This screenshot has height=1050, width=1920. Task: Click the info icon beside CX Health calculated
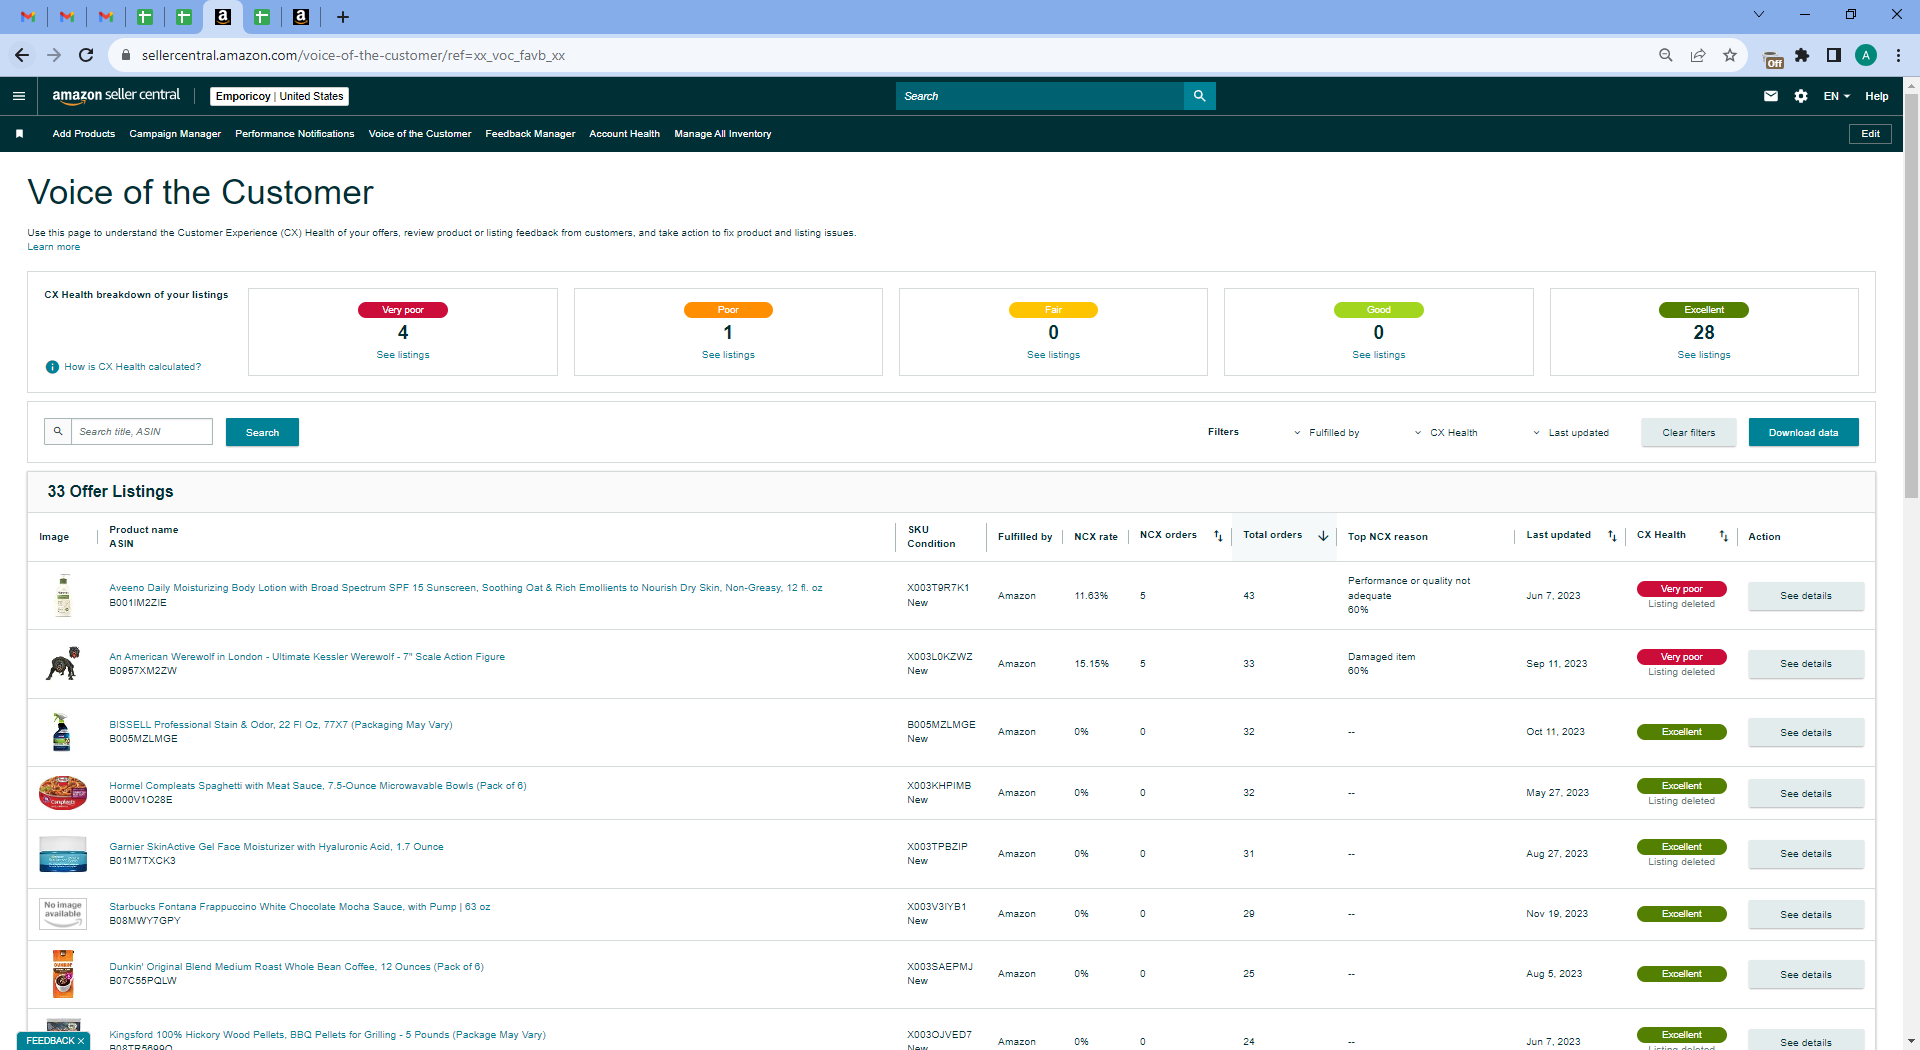pyautogui.click(x=52, y=367)
